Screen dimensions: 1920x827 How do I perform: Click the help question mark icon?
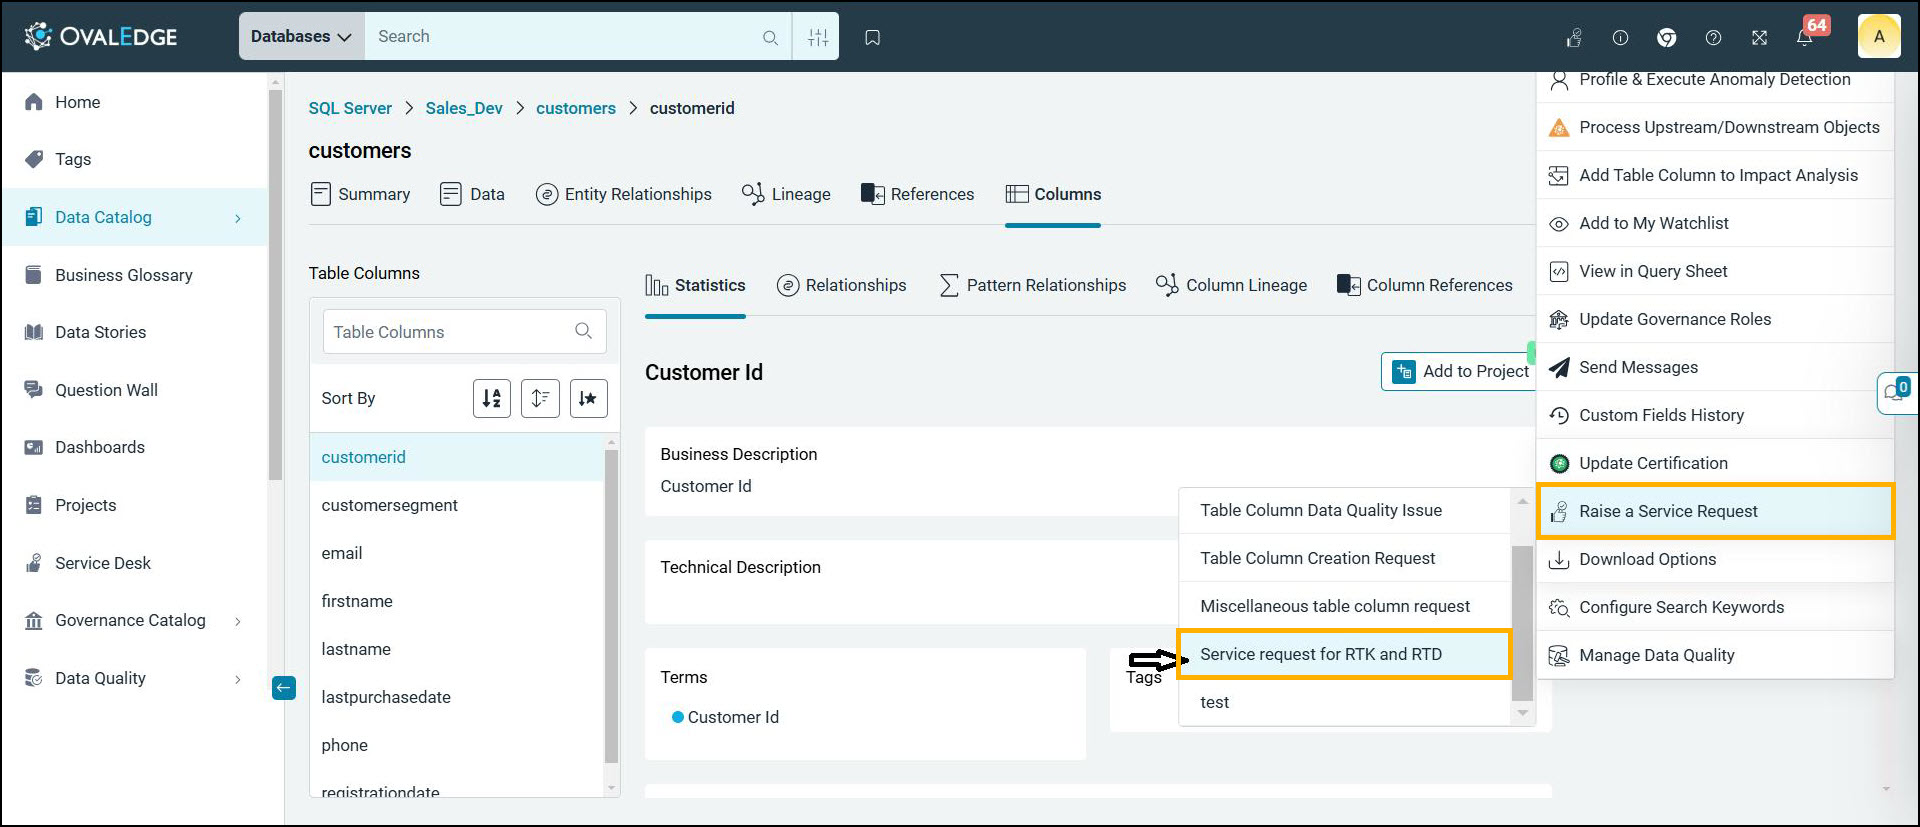tap(1713, 37)
